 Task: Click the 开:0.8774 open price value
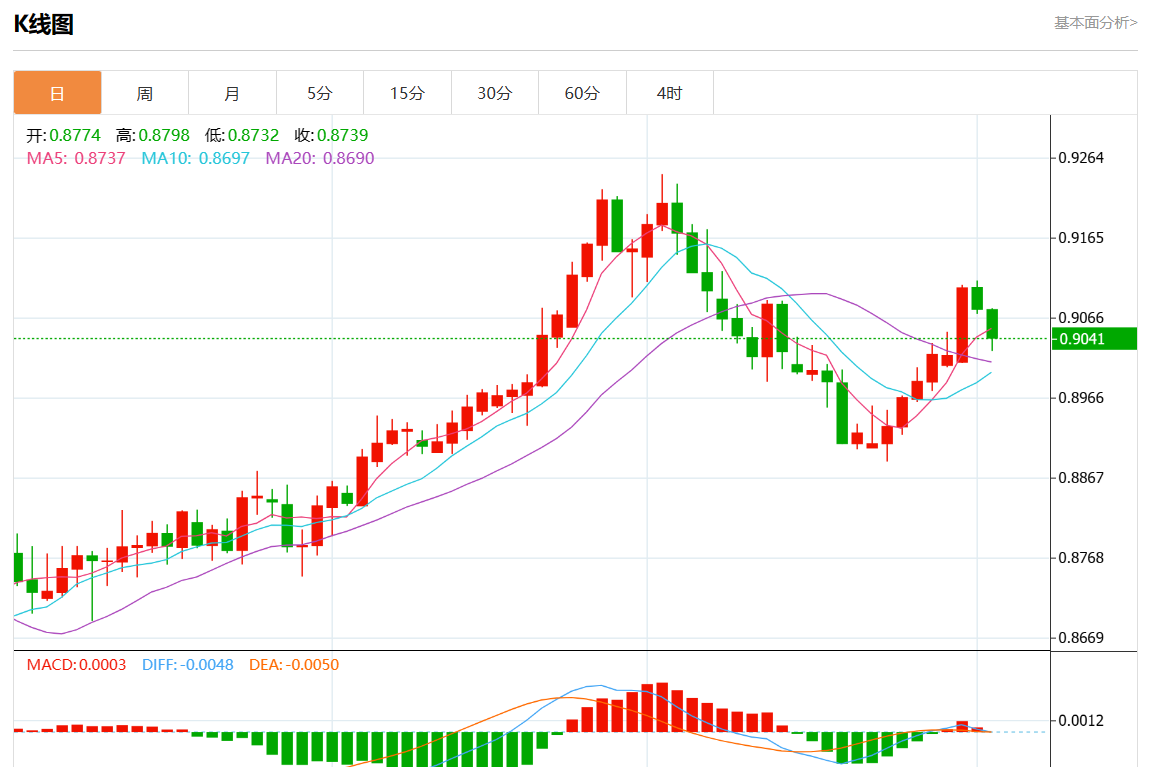tap(63, 135)
